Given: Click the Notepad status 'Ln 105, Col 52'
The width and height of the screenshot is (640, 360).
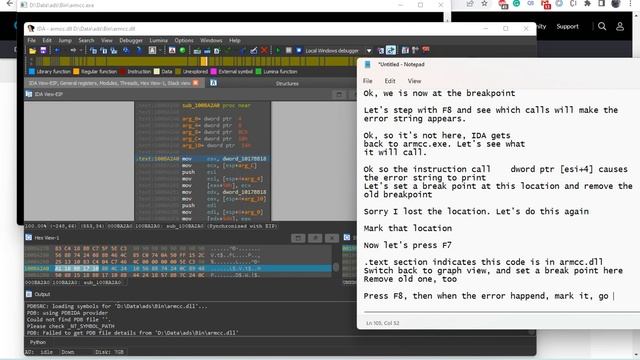Looking at the screenshot, I should (x=382, y=323).
